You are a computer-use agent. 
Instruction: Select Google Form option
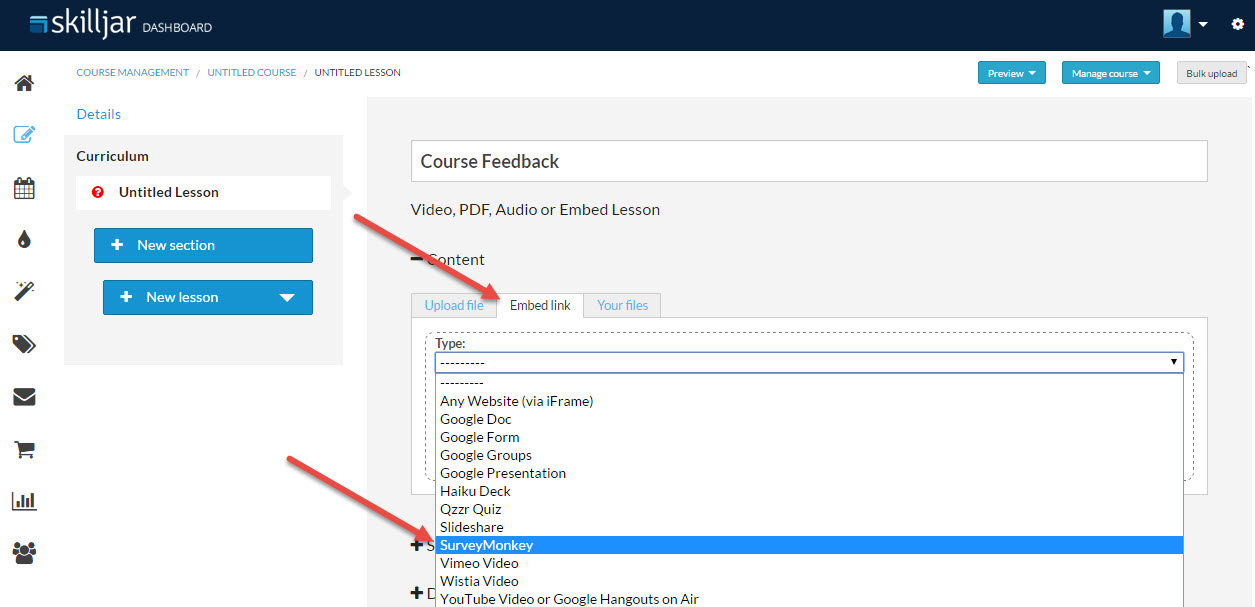coord(809,437)
